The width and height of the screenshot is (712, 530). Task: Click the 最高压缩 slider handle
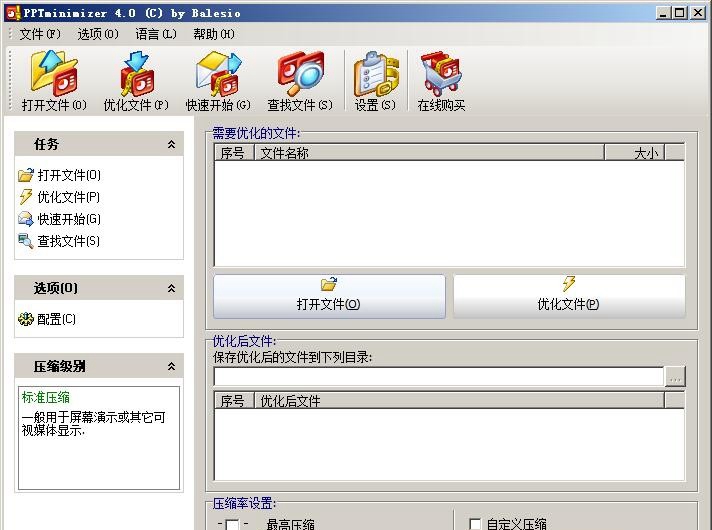pyautogui.click(x=232, y=525)
